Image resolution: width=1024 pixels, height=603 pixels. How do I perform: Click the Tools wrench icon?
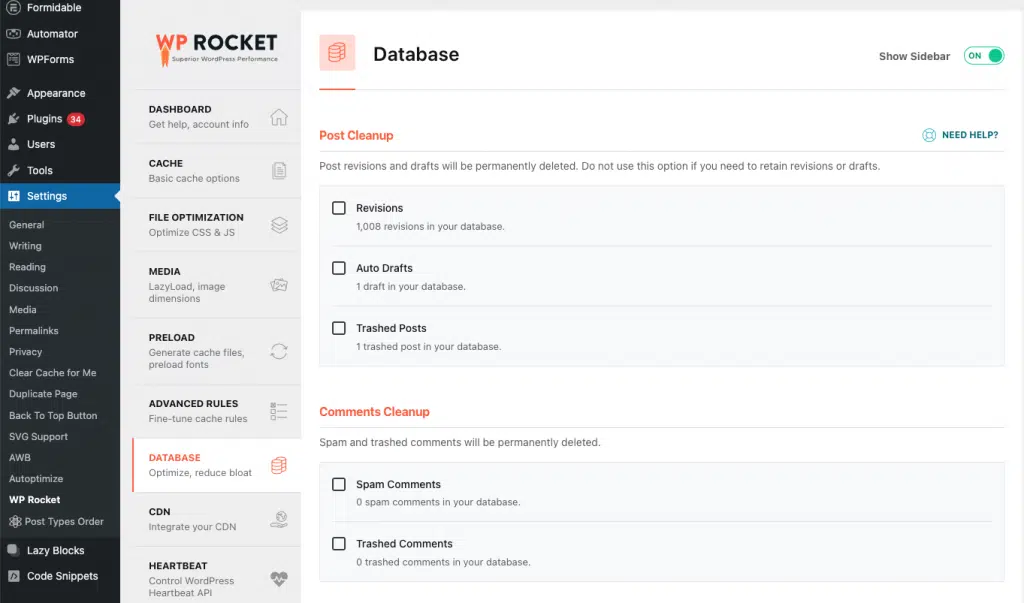point(13,170)
